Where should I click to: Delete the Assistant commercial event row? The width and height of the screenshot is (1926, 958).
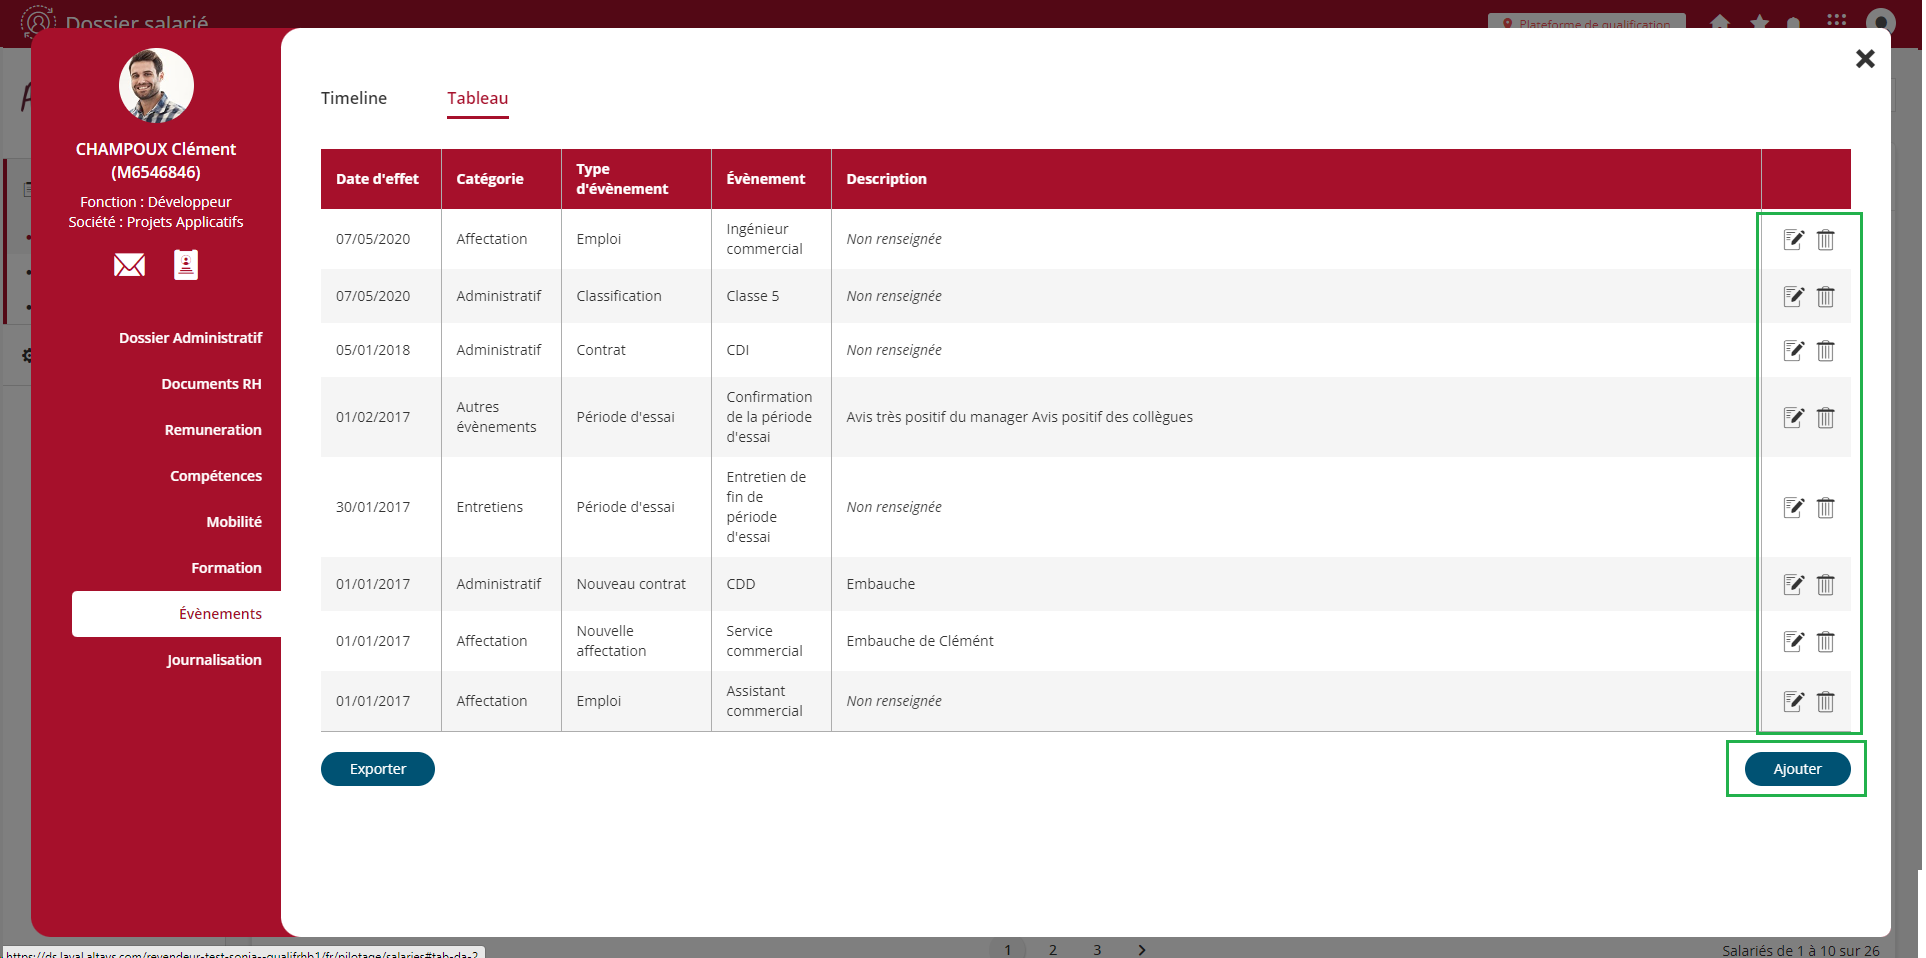coord(1825,702)
